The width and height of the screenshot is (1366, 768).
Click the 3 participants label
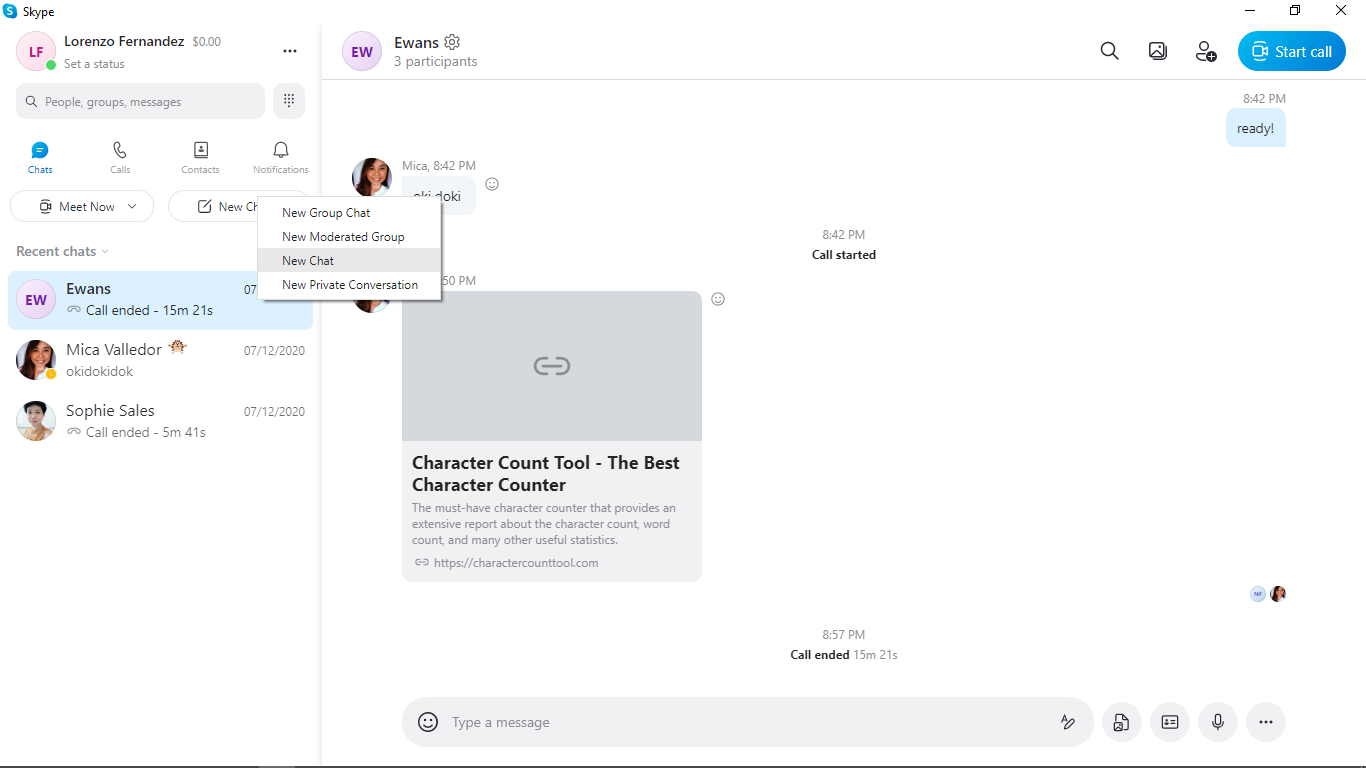435,62
